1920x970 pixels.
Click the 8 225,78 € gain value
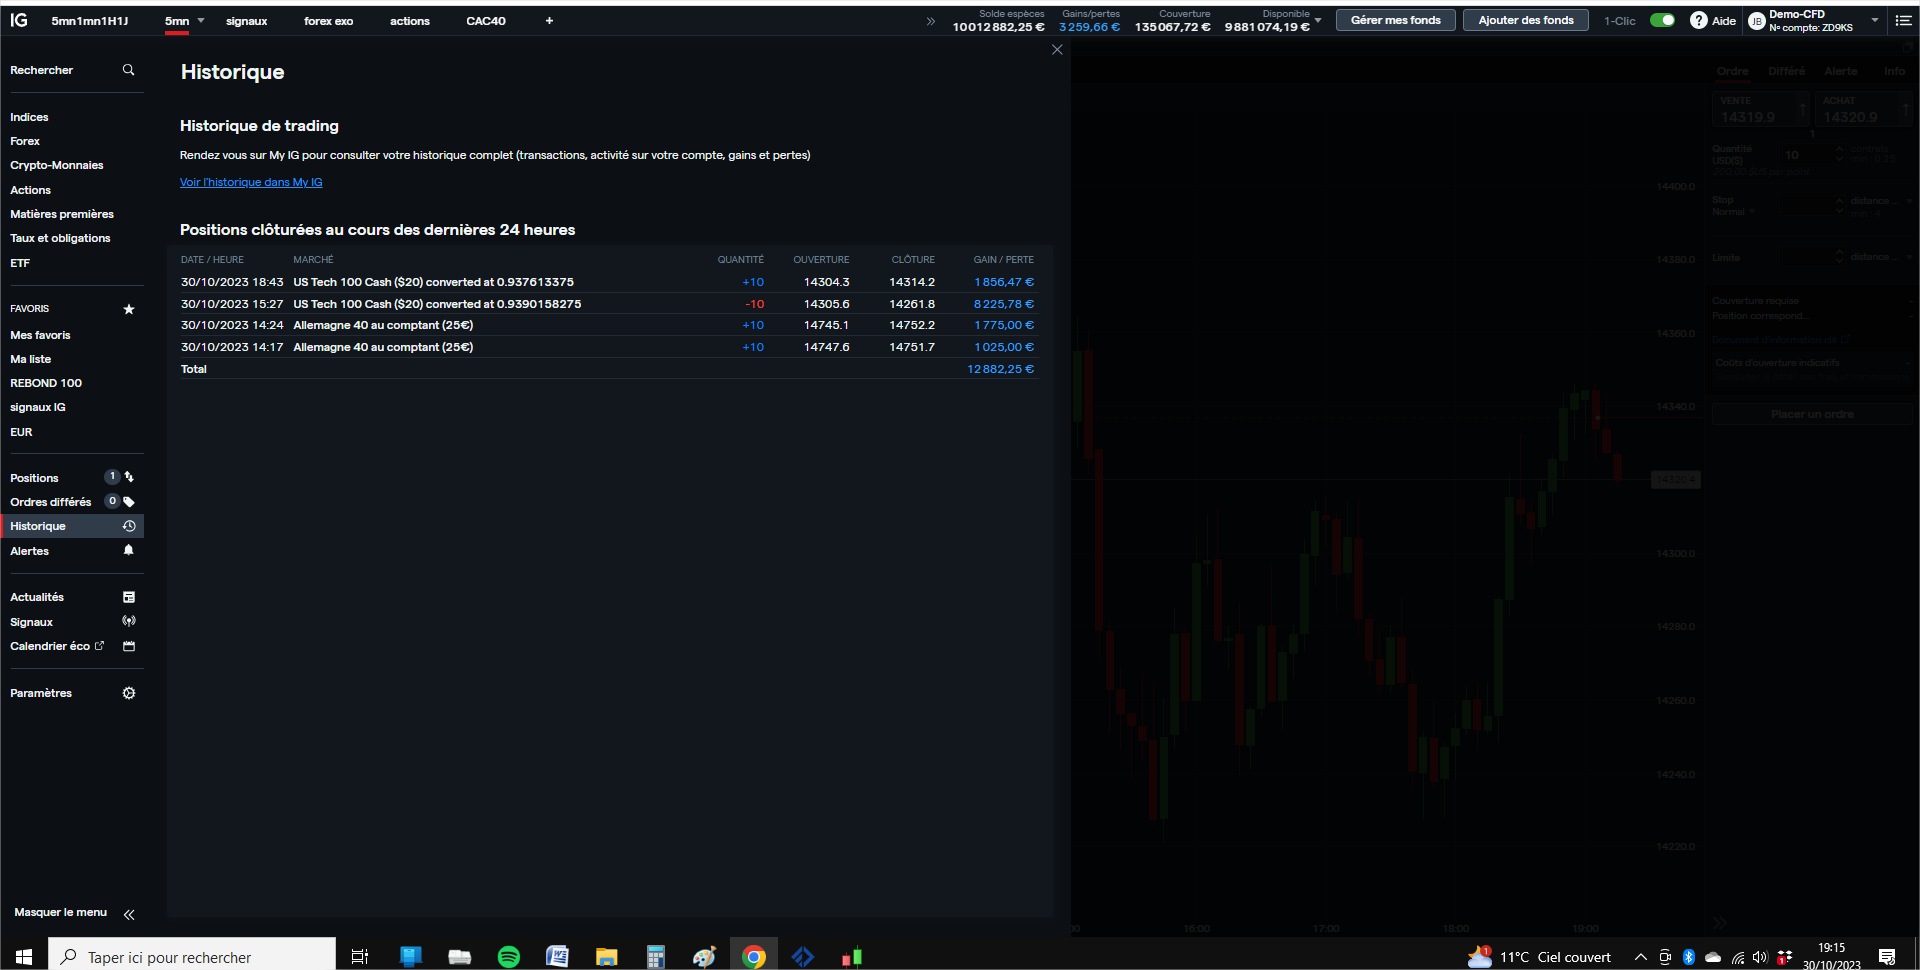1004,304
